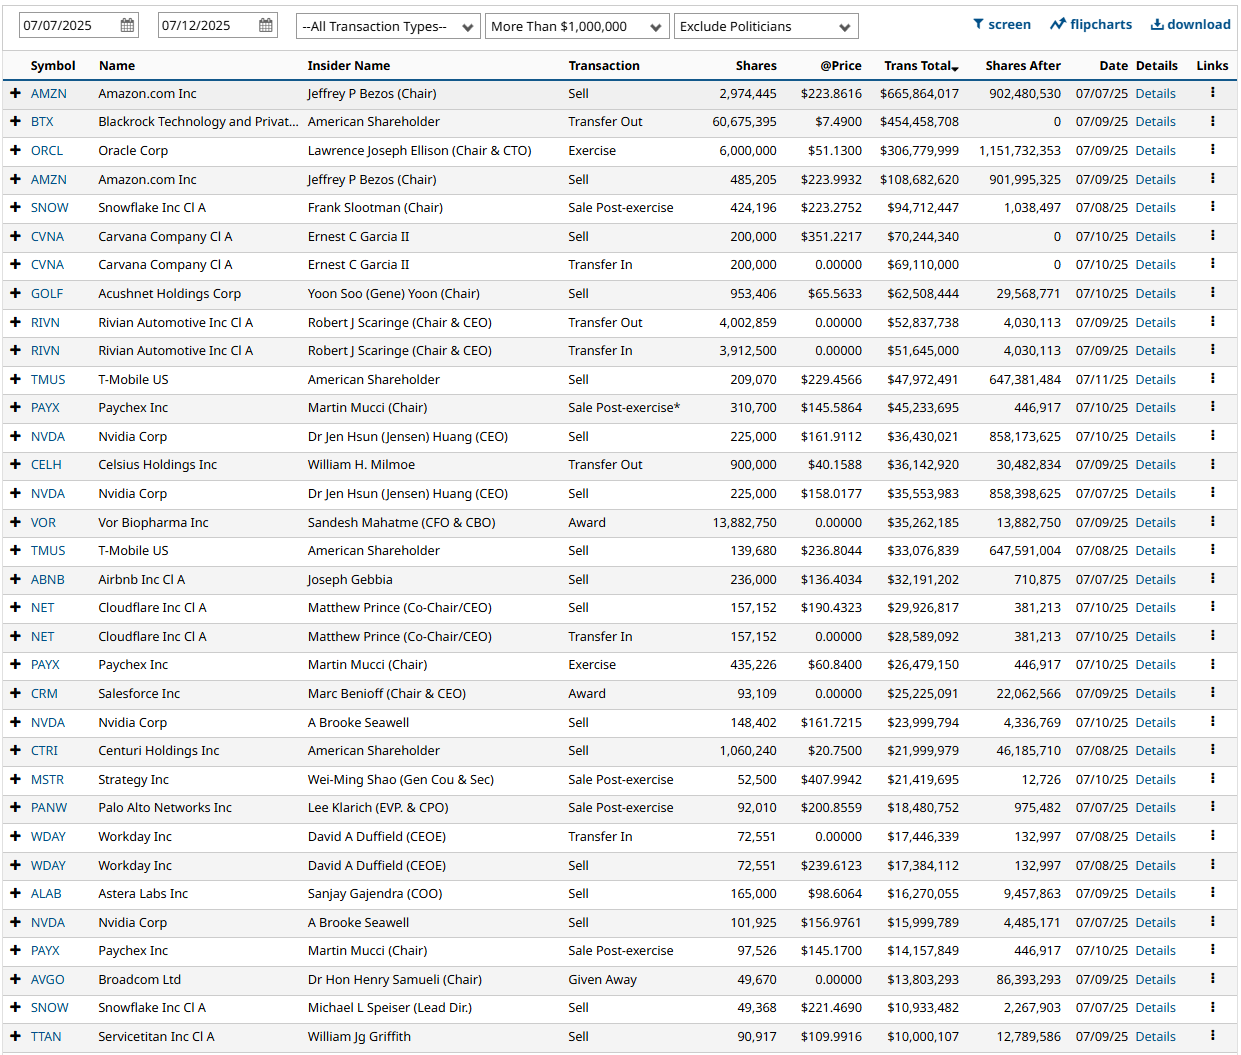The height and width of the screenshot is (1055, 1241).
Task: Open links menu for Paychex Exercise row
Action: coord(1212,664)
